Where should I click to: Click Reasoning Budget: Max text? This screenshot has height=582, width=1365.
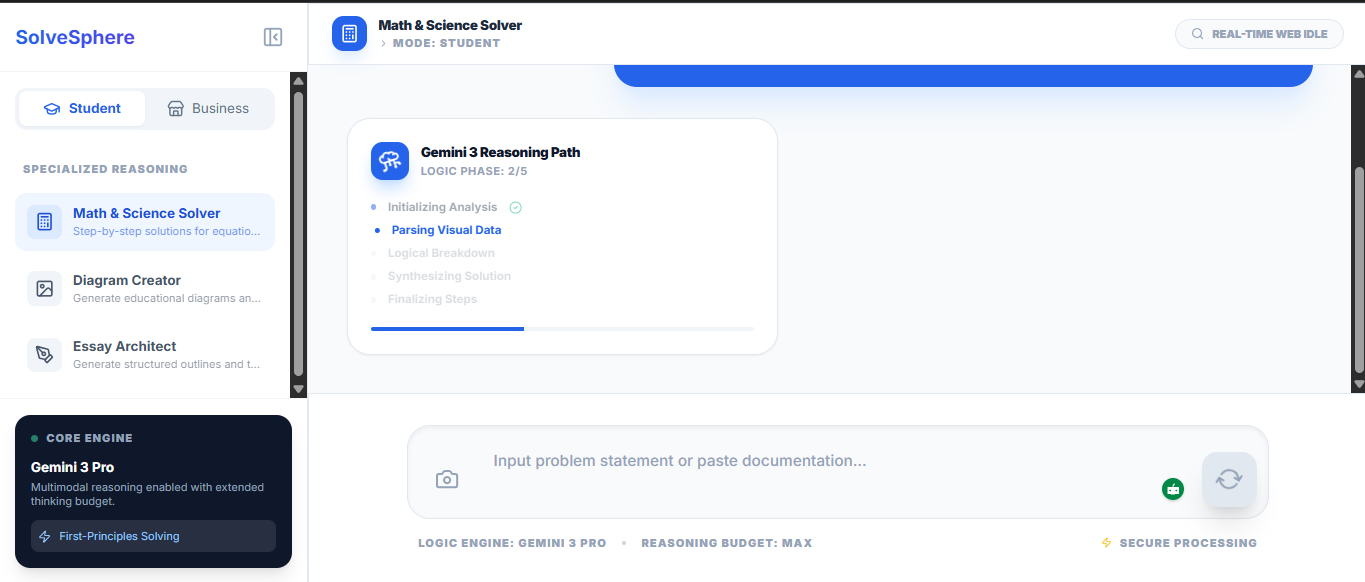coord(727,543)
